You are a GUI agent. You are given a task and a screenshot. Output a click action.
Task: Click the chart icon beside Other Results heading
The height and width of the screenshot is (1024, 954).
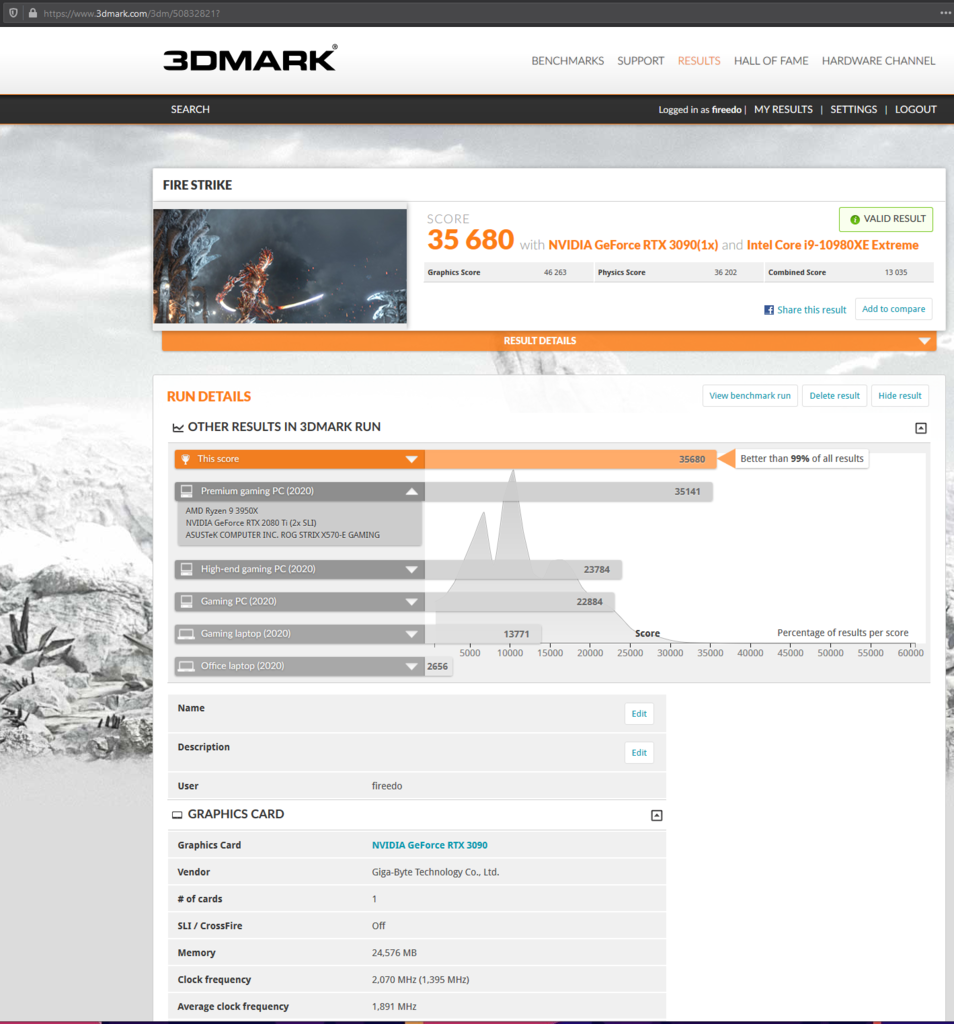pyautogui.click(x=178, y=428)
